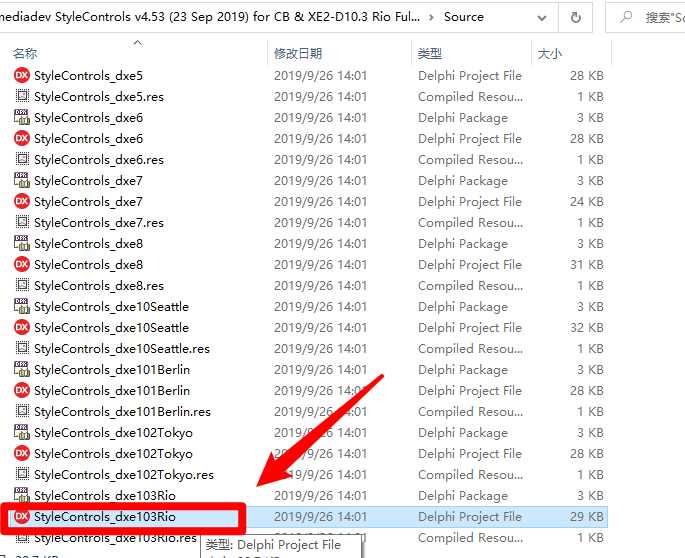685x558 pixels.
Task: Select the StyleControls_dxe10Seattle.res file name
Action: pyautogui.click(x=122, y=348)
